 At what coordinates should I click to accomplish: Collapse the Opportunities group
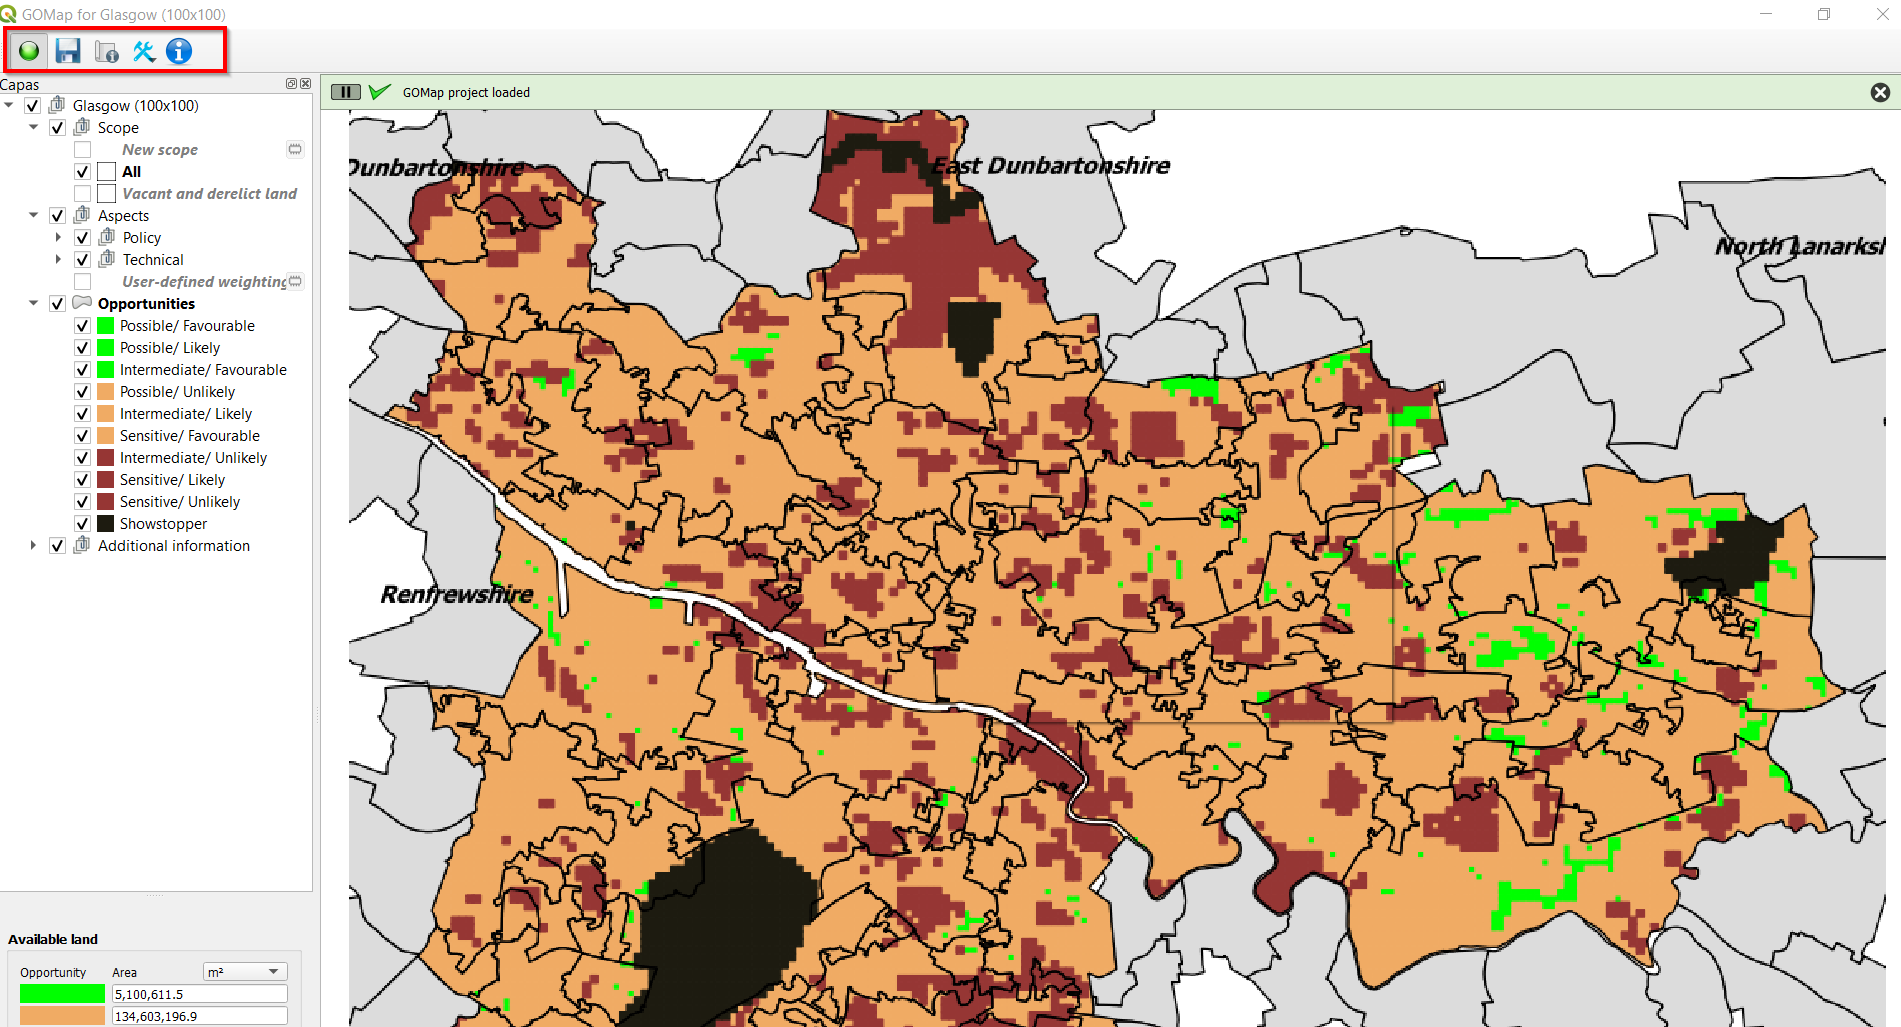pyautogui.click(x=33, y=304)
